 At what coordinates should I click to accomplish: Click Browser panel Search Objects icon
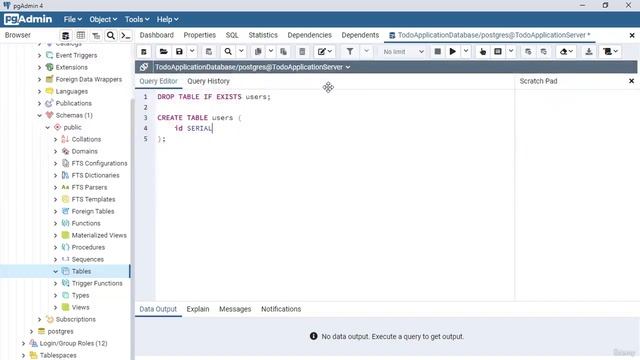tap(111, 36)
